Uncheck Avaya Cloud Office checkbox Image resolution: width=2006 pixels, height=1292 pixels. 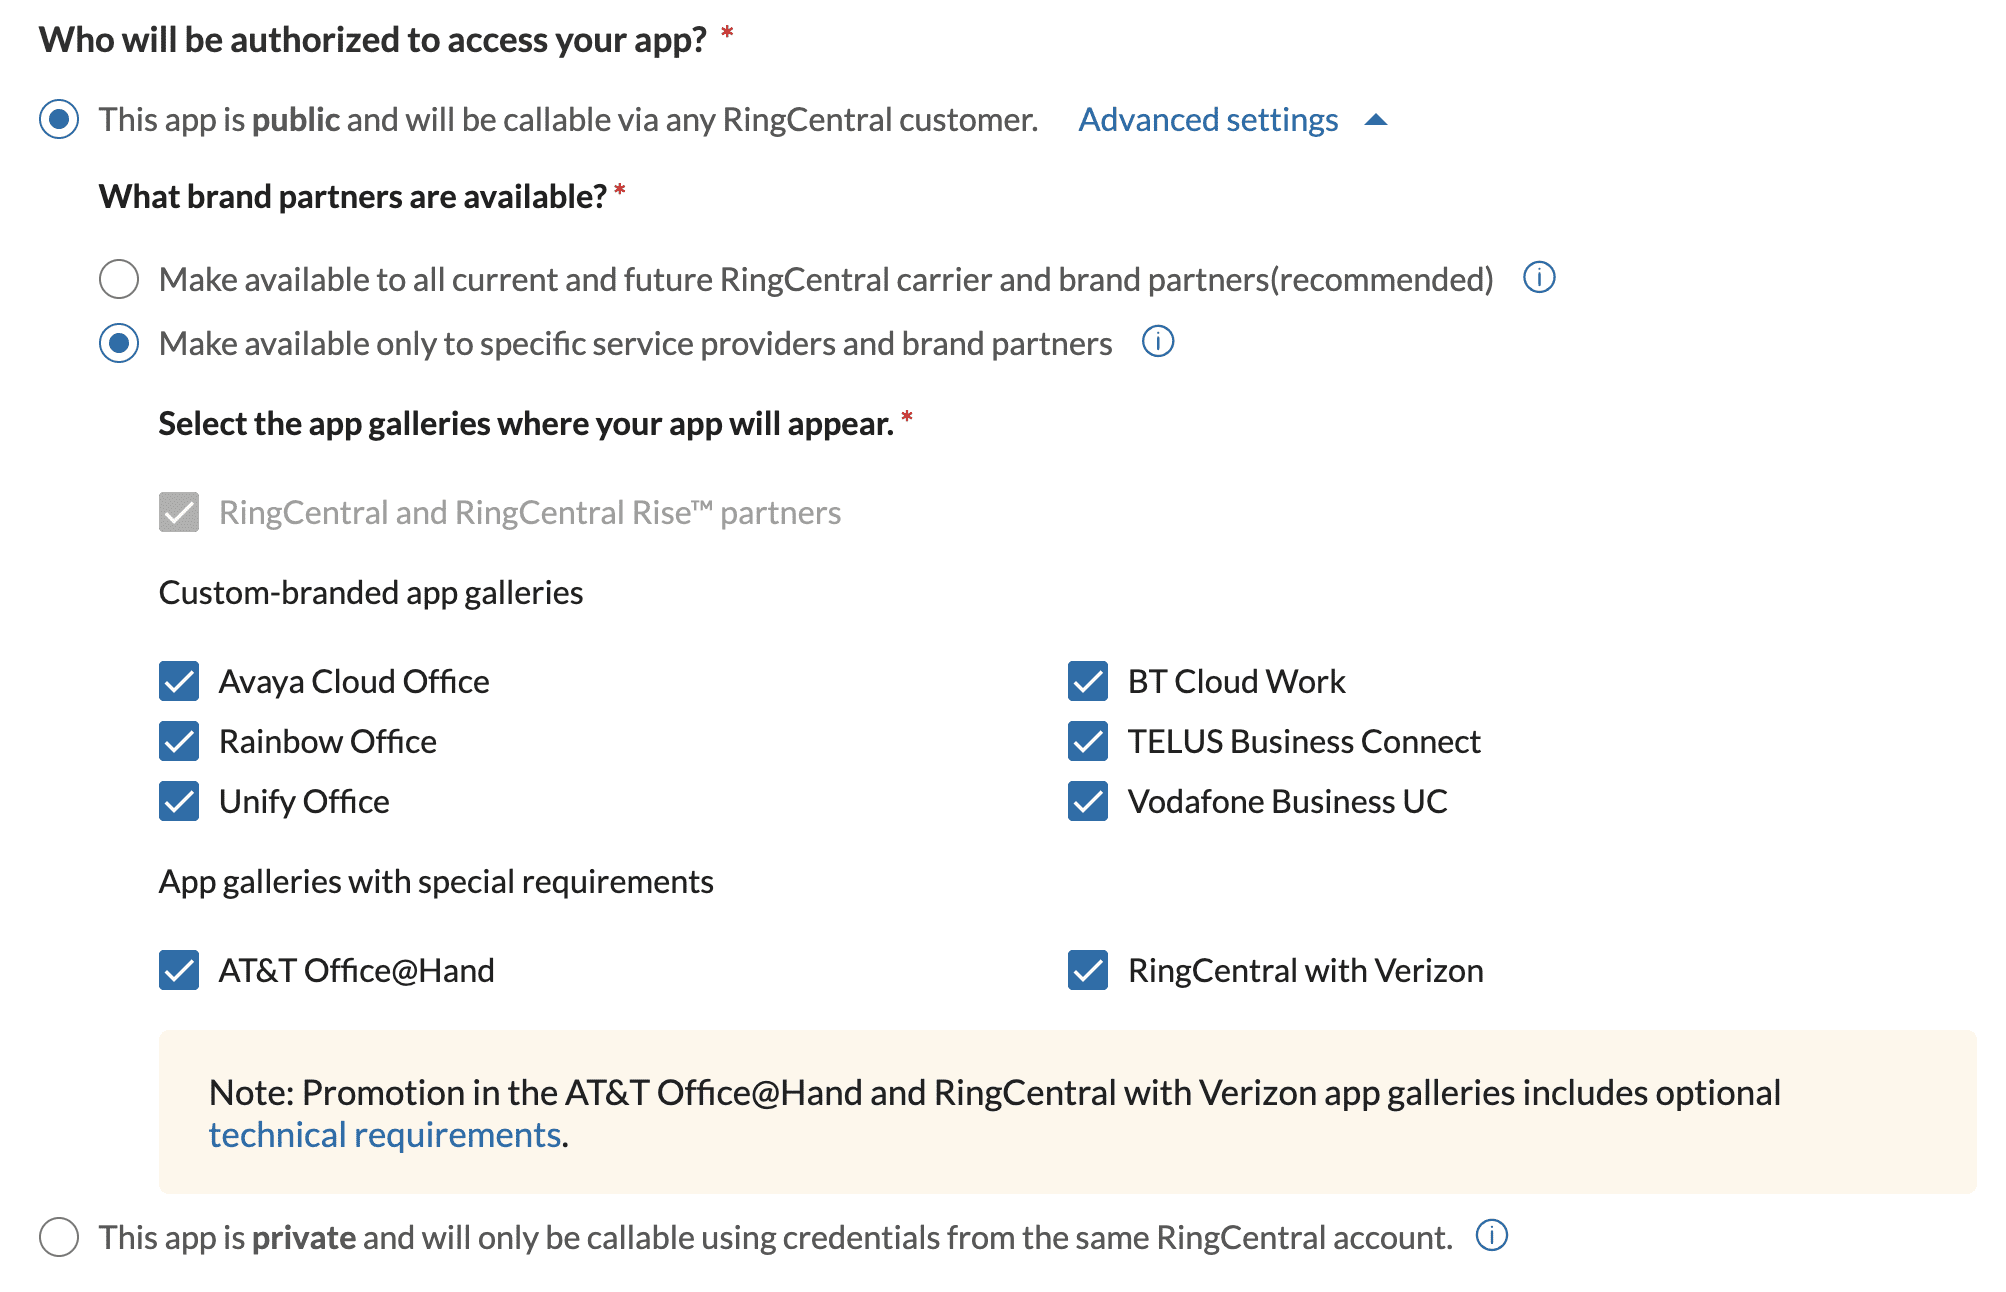[179, 681]
